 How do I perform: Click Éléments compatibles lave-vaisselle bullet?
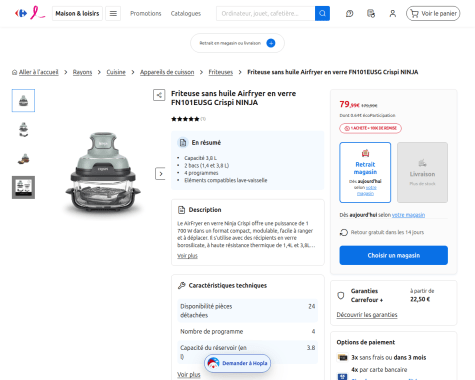226,180
